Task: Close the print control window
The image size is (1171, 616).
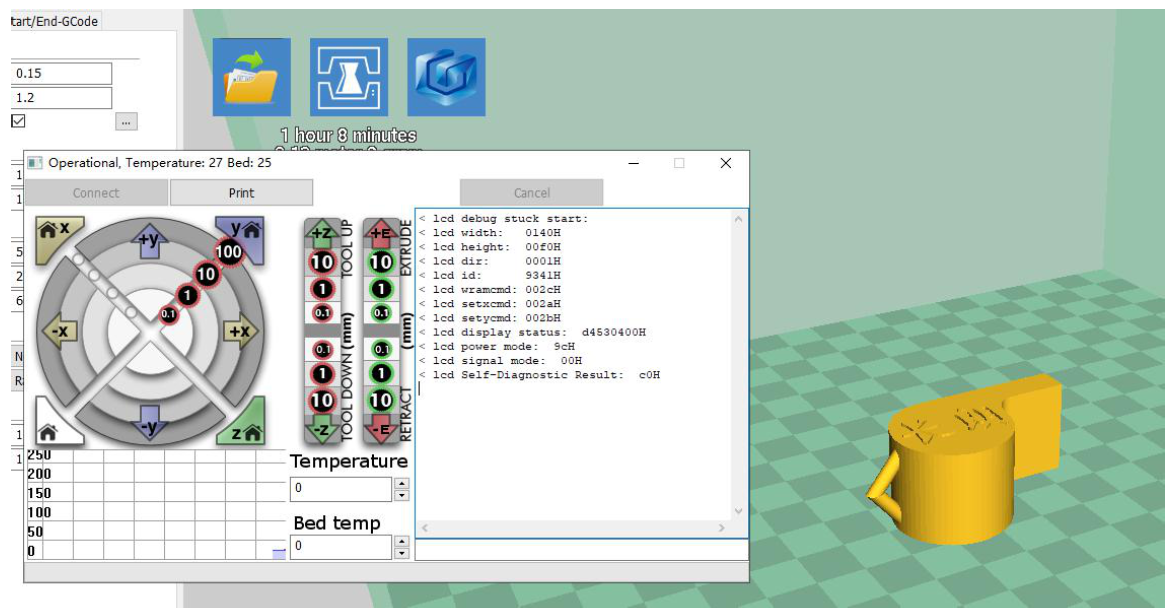Action: click(x=725, y=163)
